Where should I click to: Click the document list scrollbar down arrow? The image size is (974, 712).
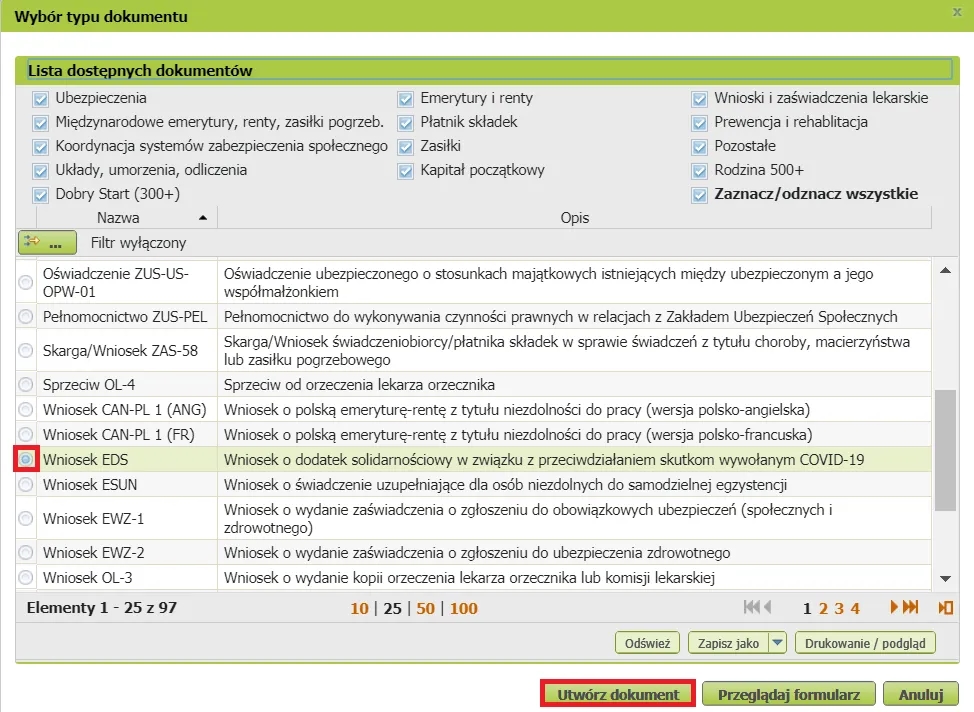[945, 578]
